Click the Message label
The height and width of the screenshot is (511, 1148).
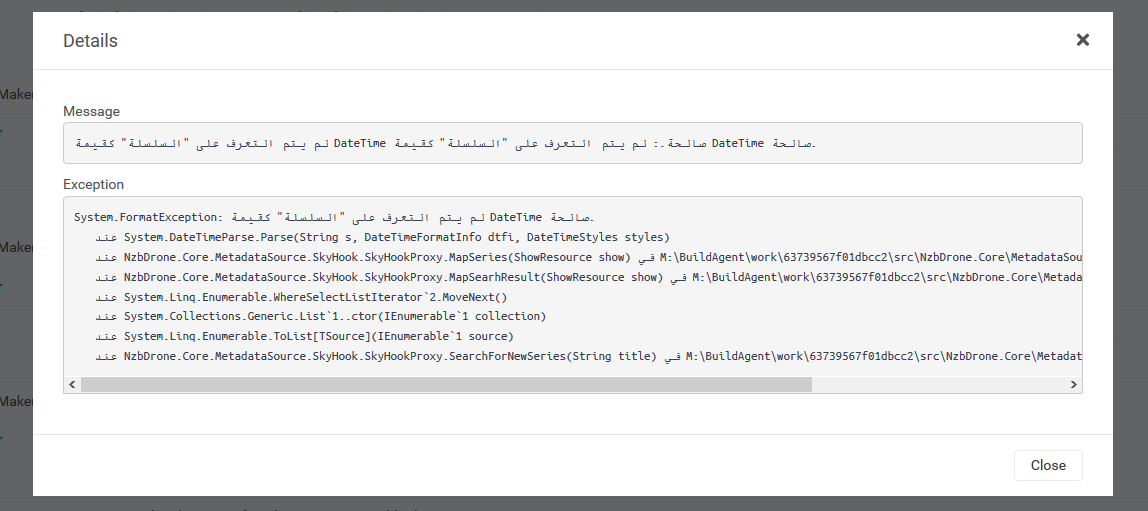[92, 111]
